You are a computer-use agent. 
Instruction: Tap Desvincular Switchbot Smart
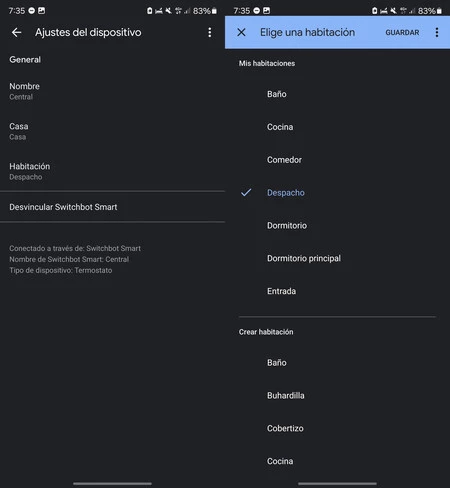tap(112, 207)
